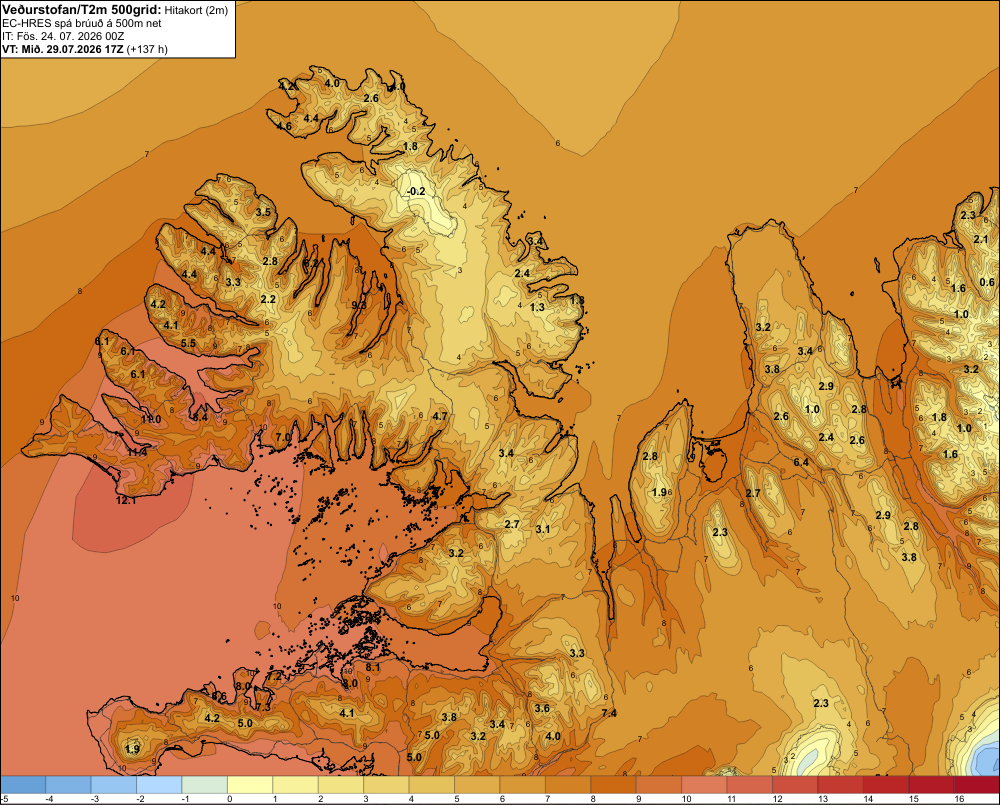
Task: Click the temperature value "7.0" on the map
Action: [283, 437]
